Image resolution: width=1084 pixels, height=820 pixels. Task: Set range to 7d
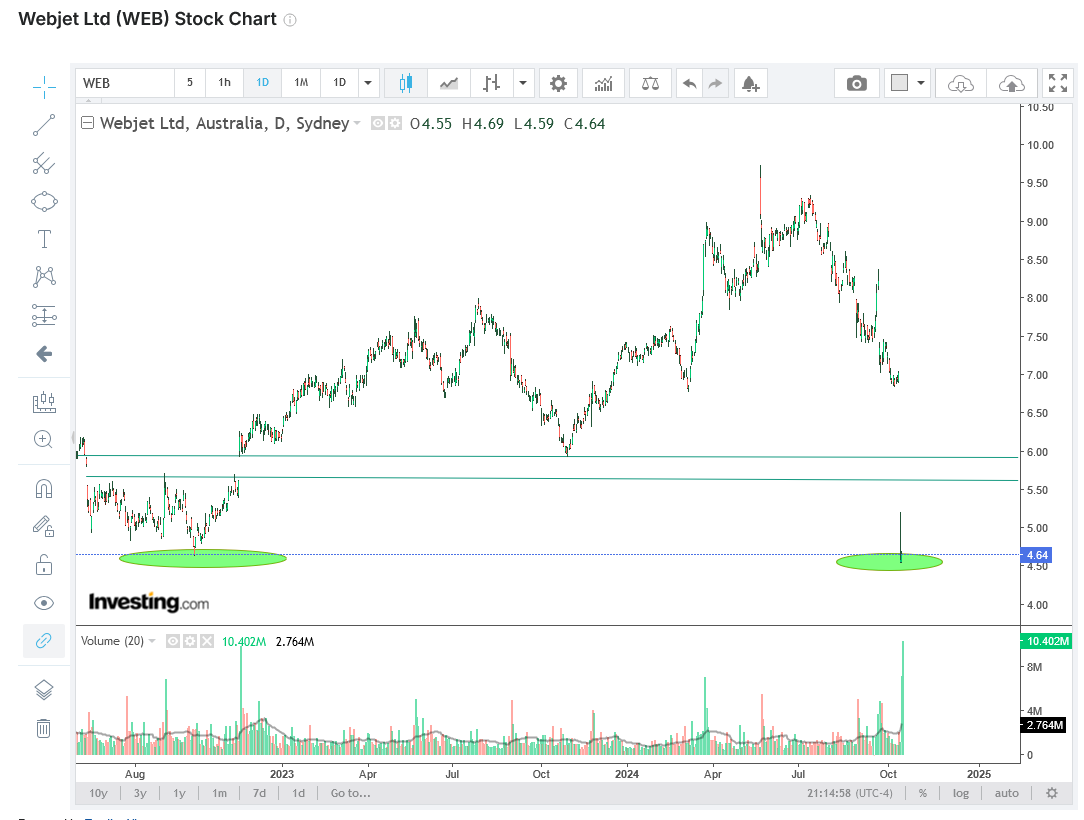coord(259,793)
